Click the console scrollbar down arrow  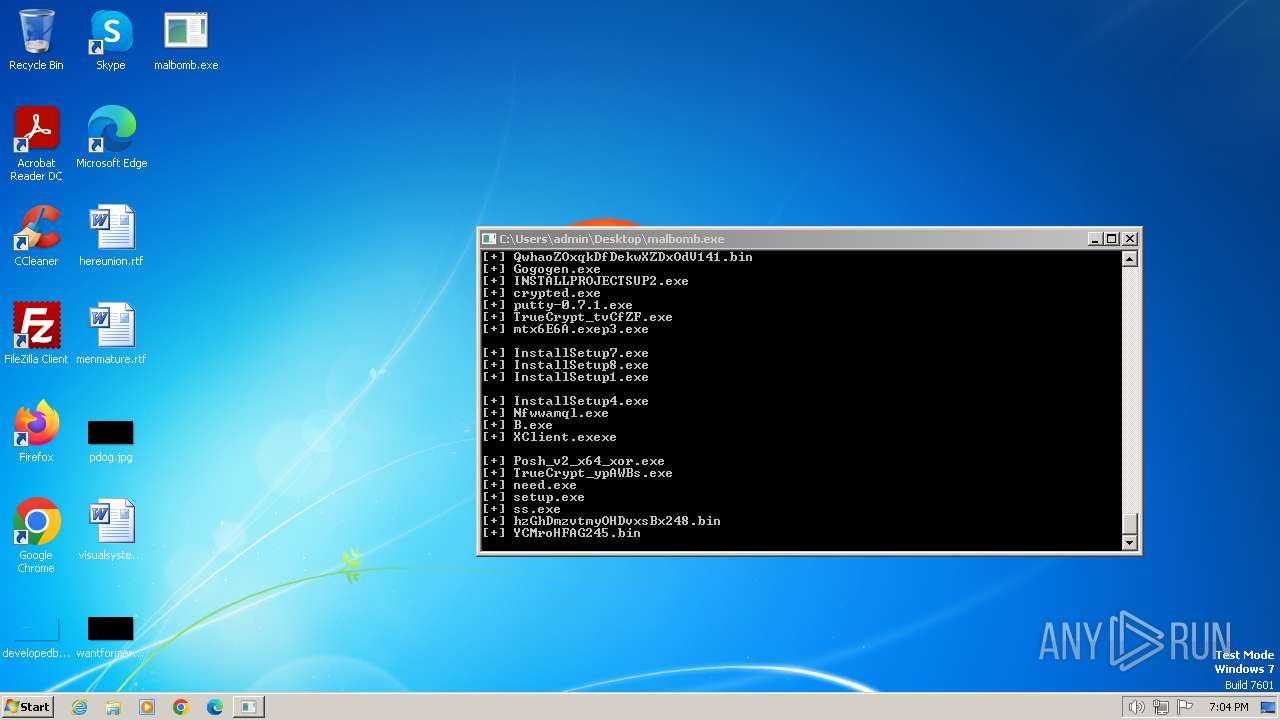(1129, 543)
